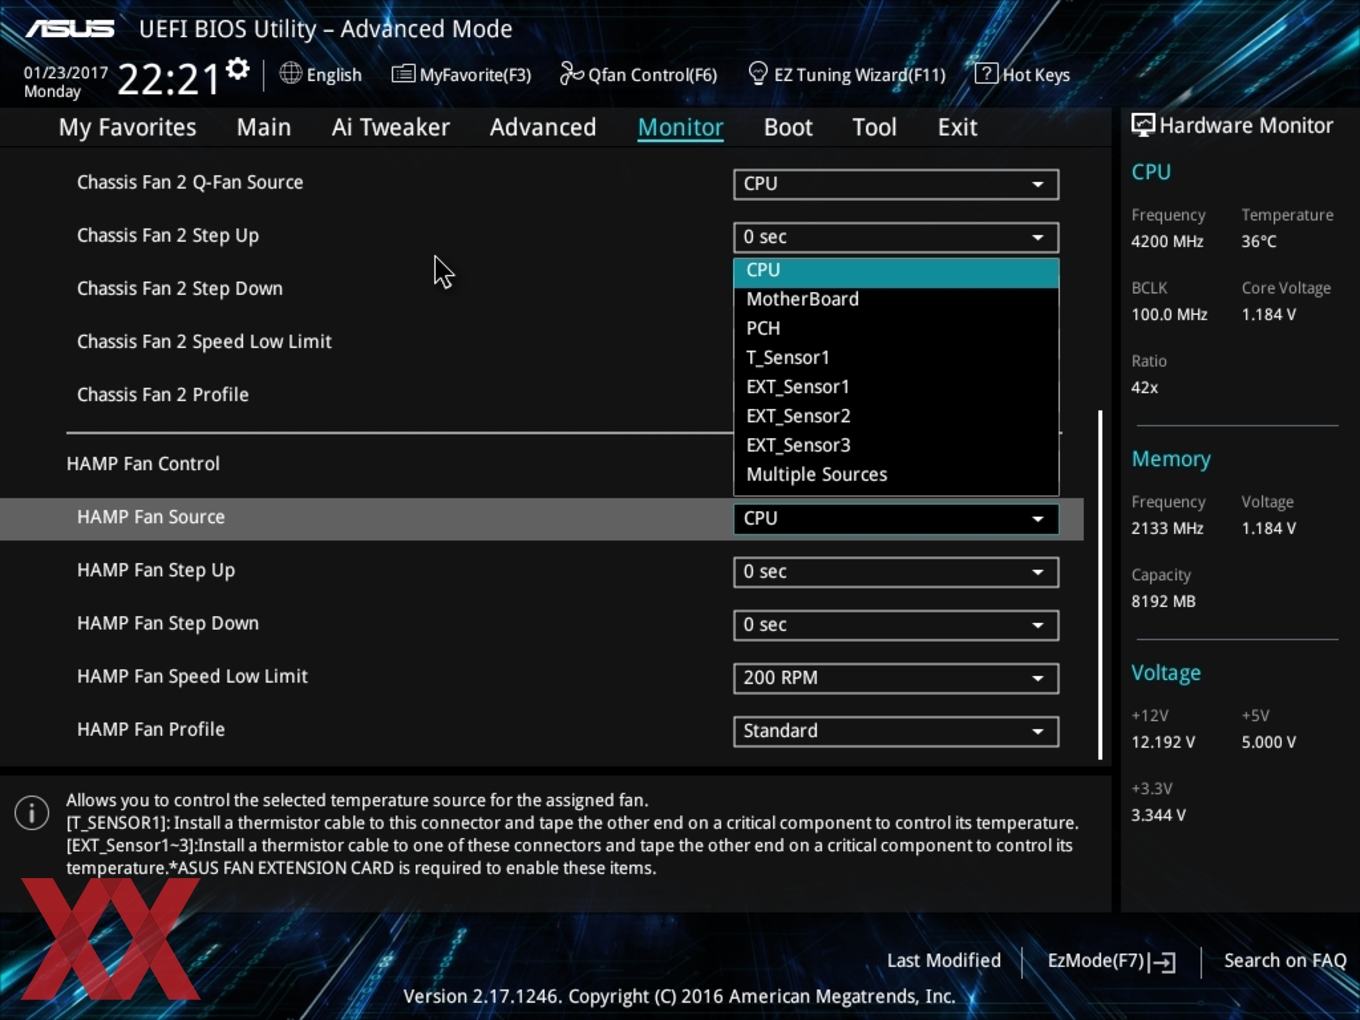Switch to the Main tab
The width and height of the screenshot is (1360, 1020).
click(264, 127)
